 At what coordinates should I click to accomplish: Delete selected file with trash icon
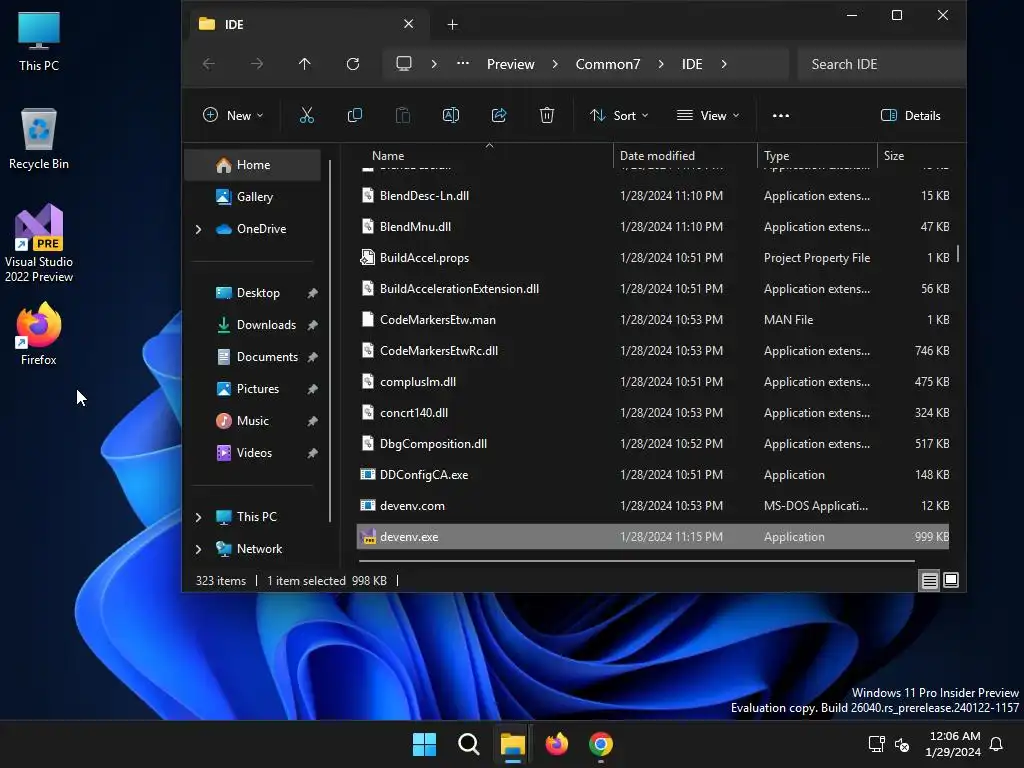(x=547, y=116)
